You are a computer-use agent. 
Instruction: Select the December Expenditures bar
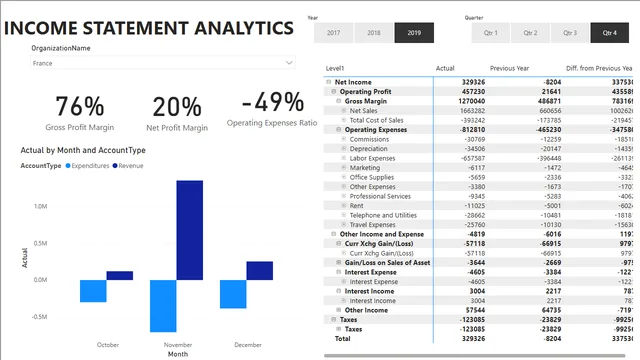233,294
